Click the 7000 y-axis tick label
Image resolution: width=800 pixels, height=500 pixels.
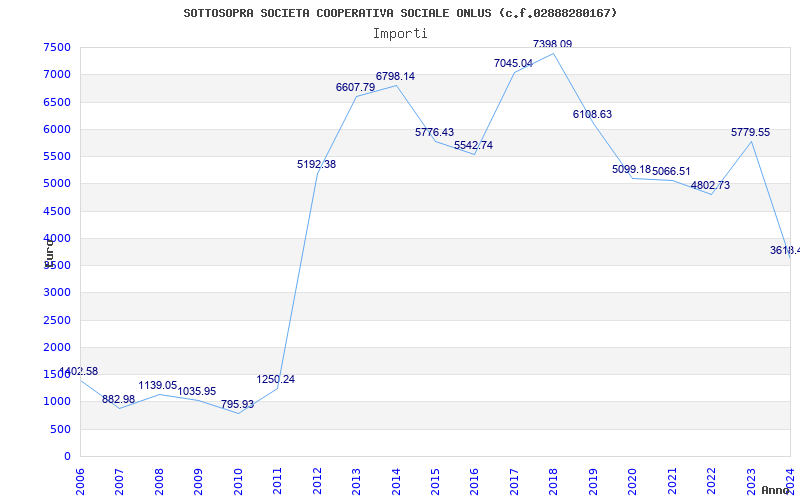(x=57, y=74)
